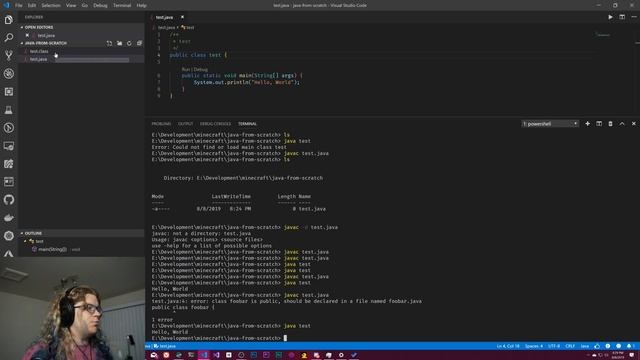Switch to the Problems panel tab
The width and height of the screenshot is (640, 360).
161,124
